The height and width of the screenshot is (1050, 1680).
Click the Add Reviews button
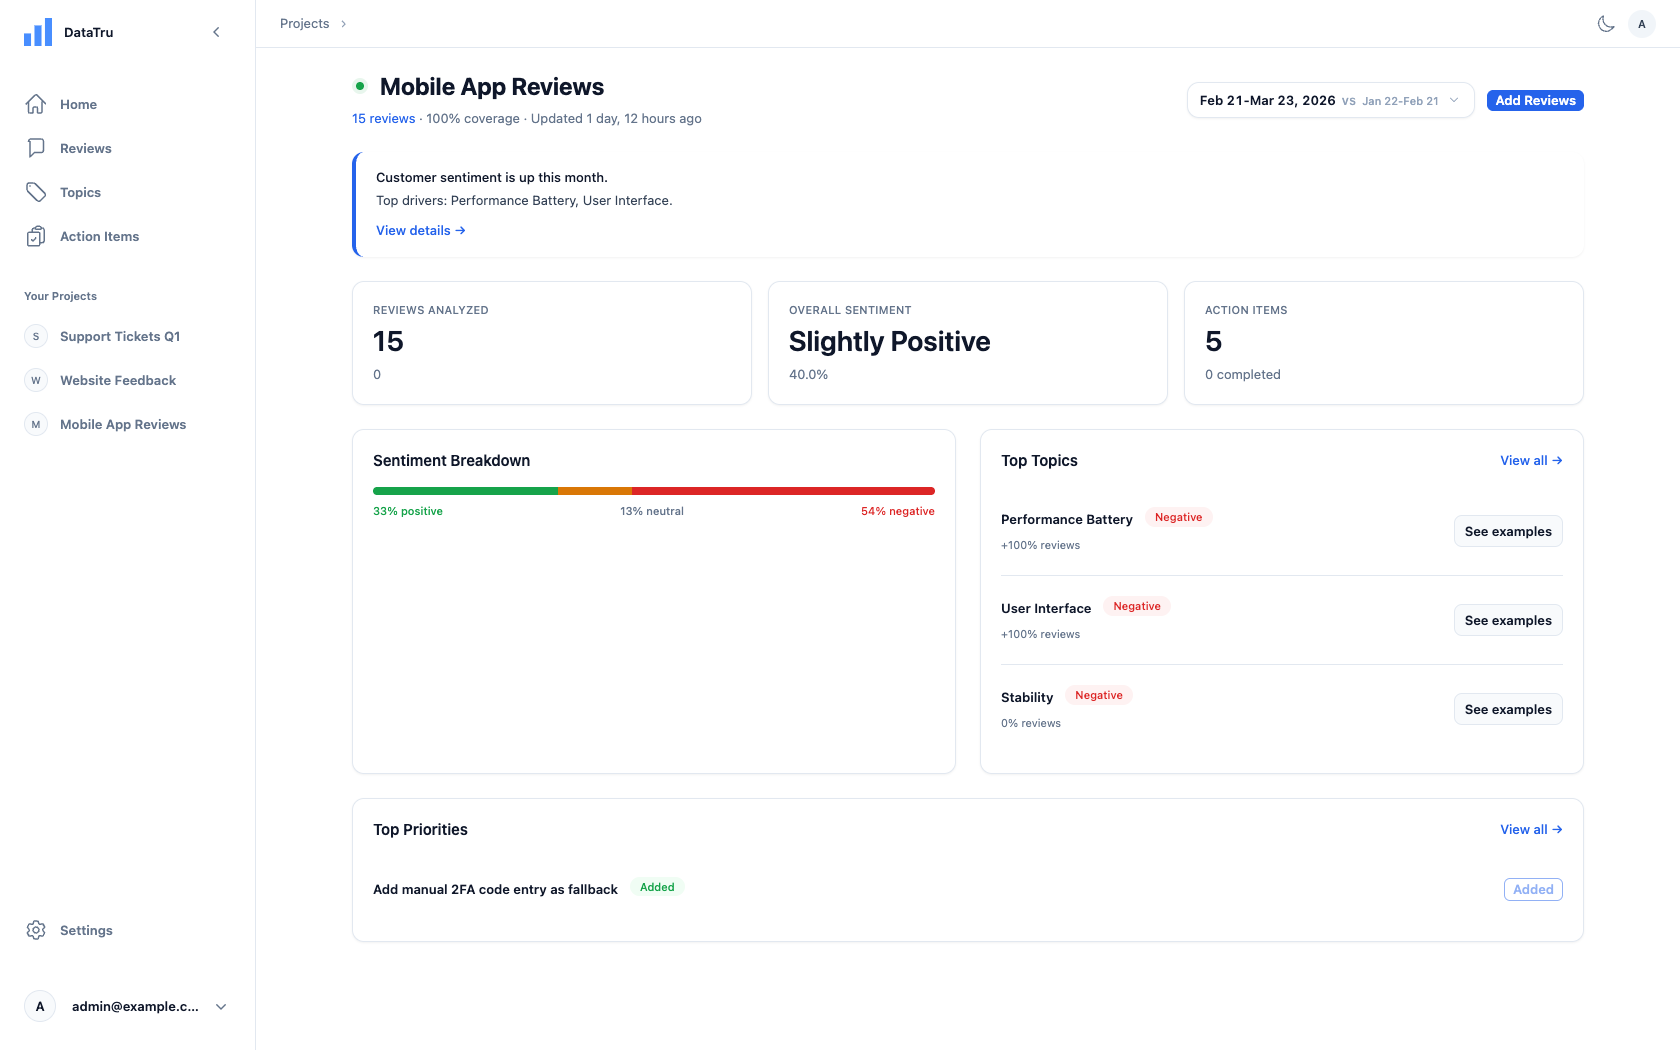pos(1534,100)
